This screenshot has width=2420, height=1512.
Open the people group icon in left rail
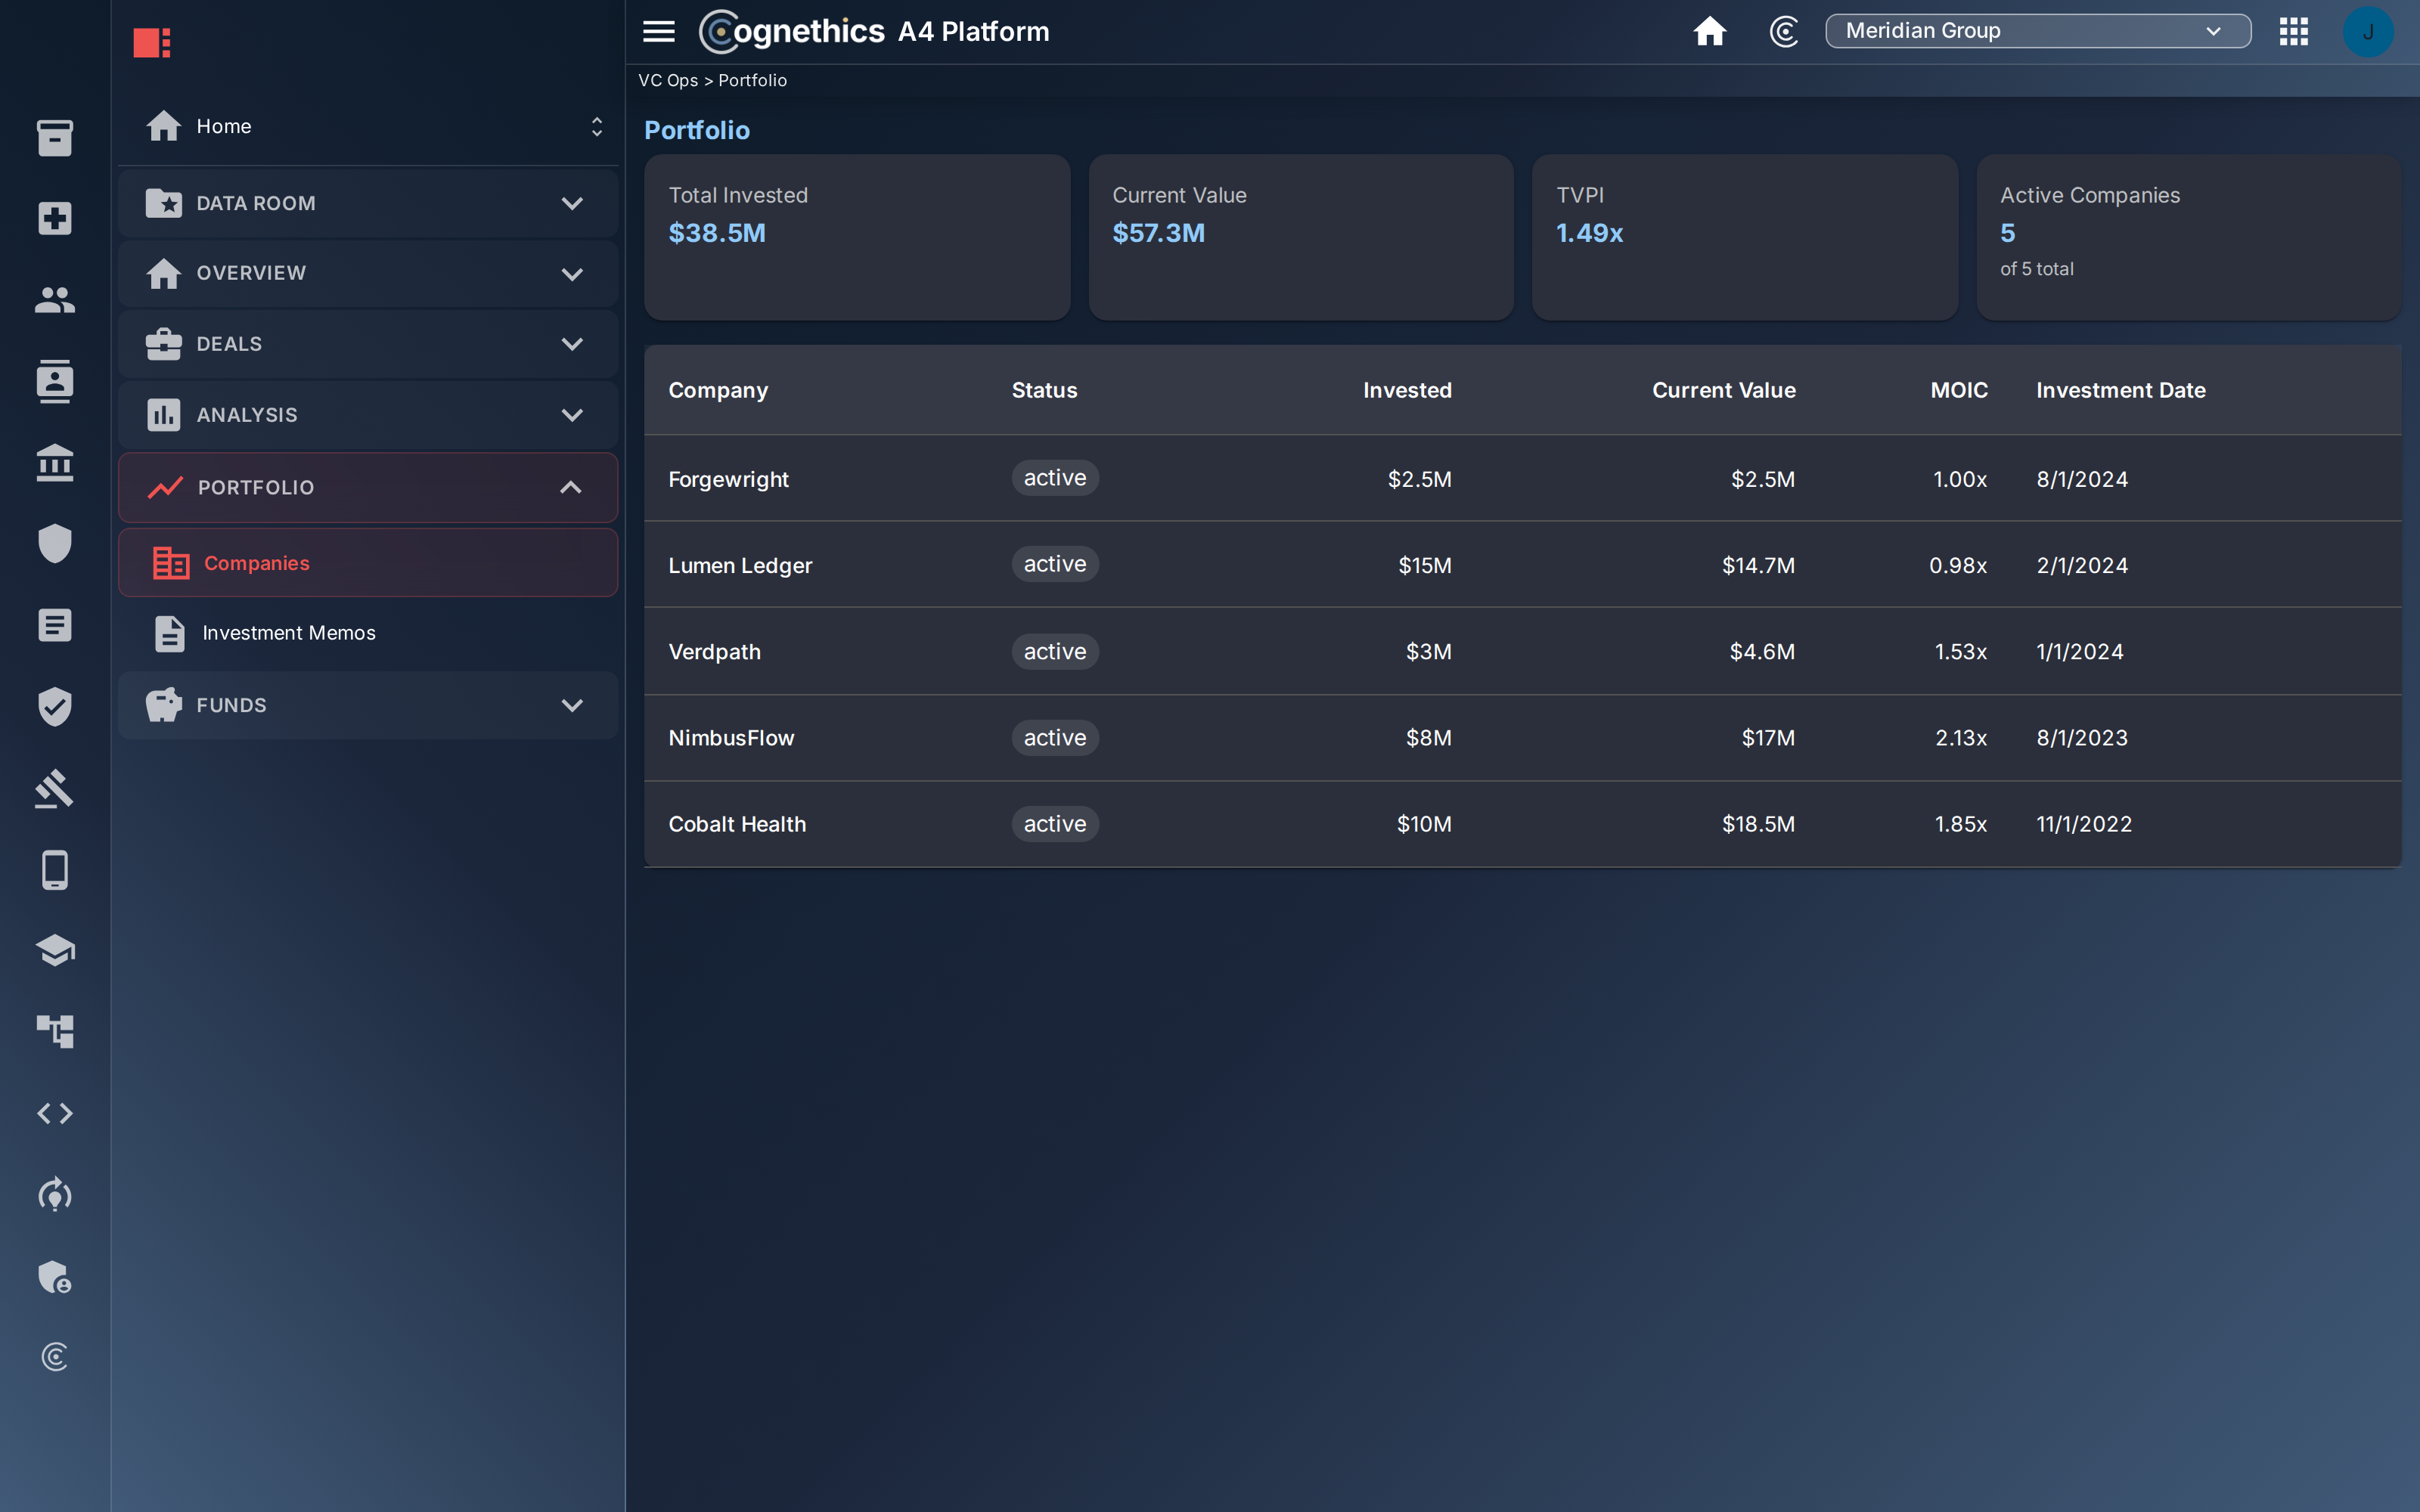(x=55, y=299)
